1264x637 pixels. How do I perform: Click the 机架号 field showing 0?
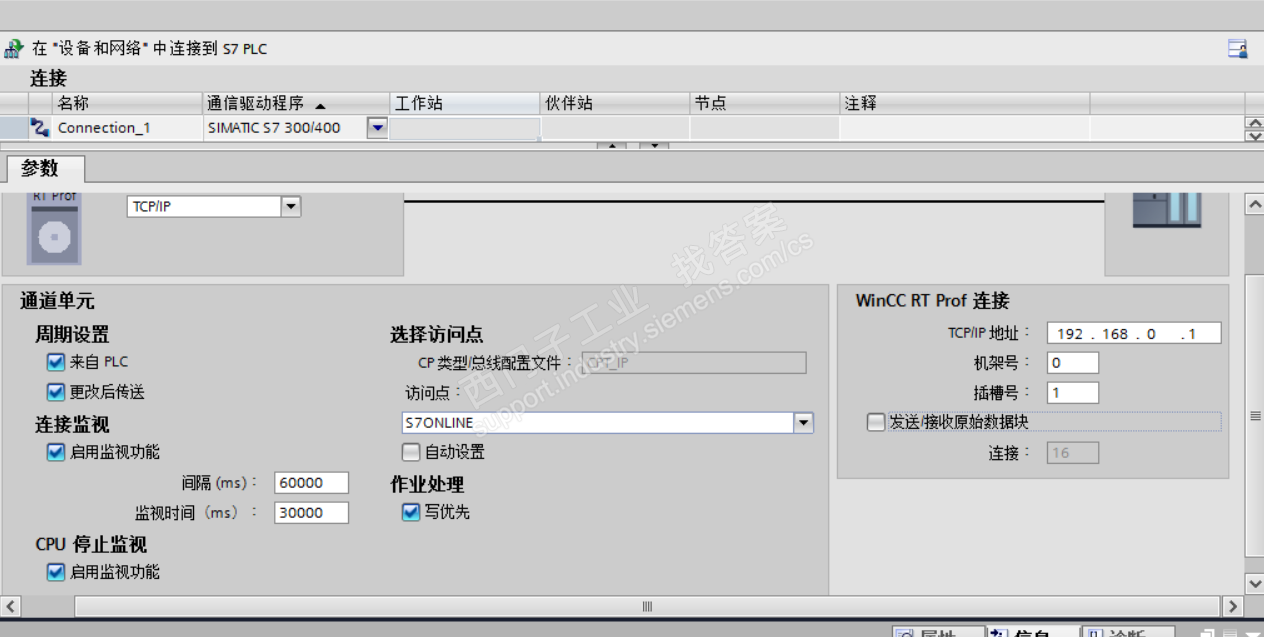click(1073, 362)
